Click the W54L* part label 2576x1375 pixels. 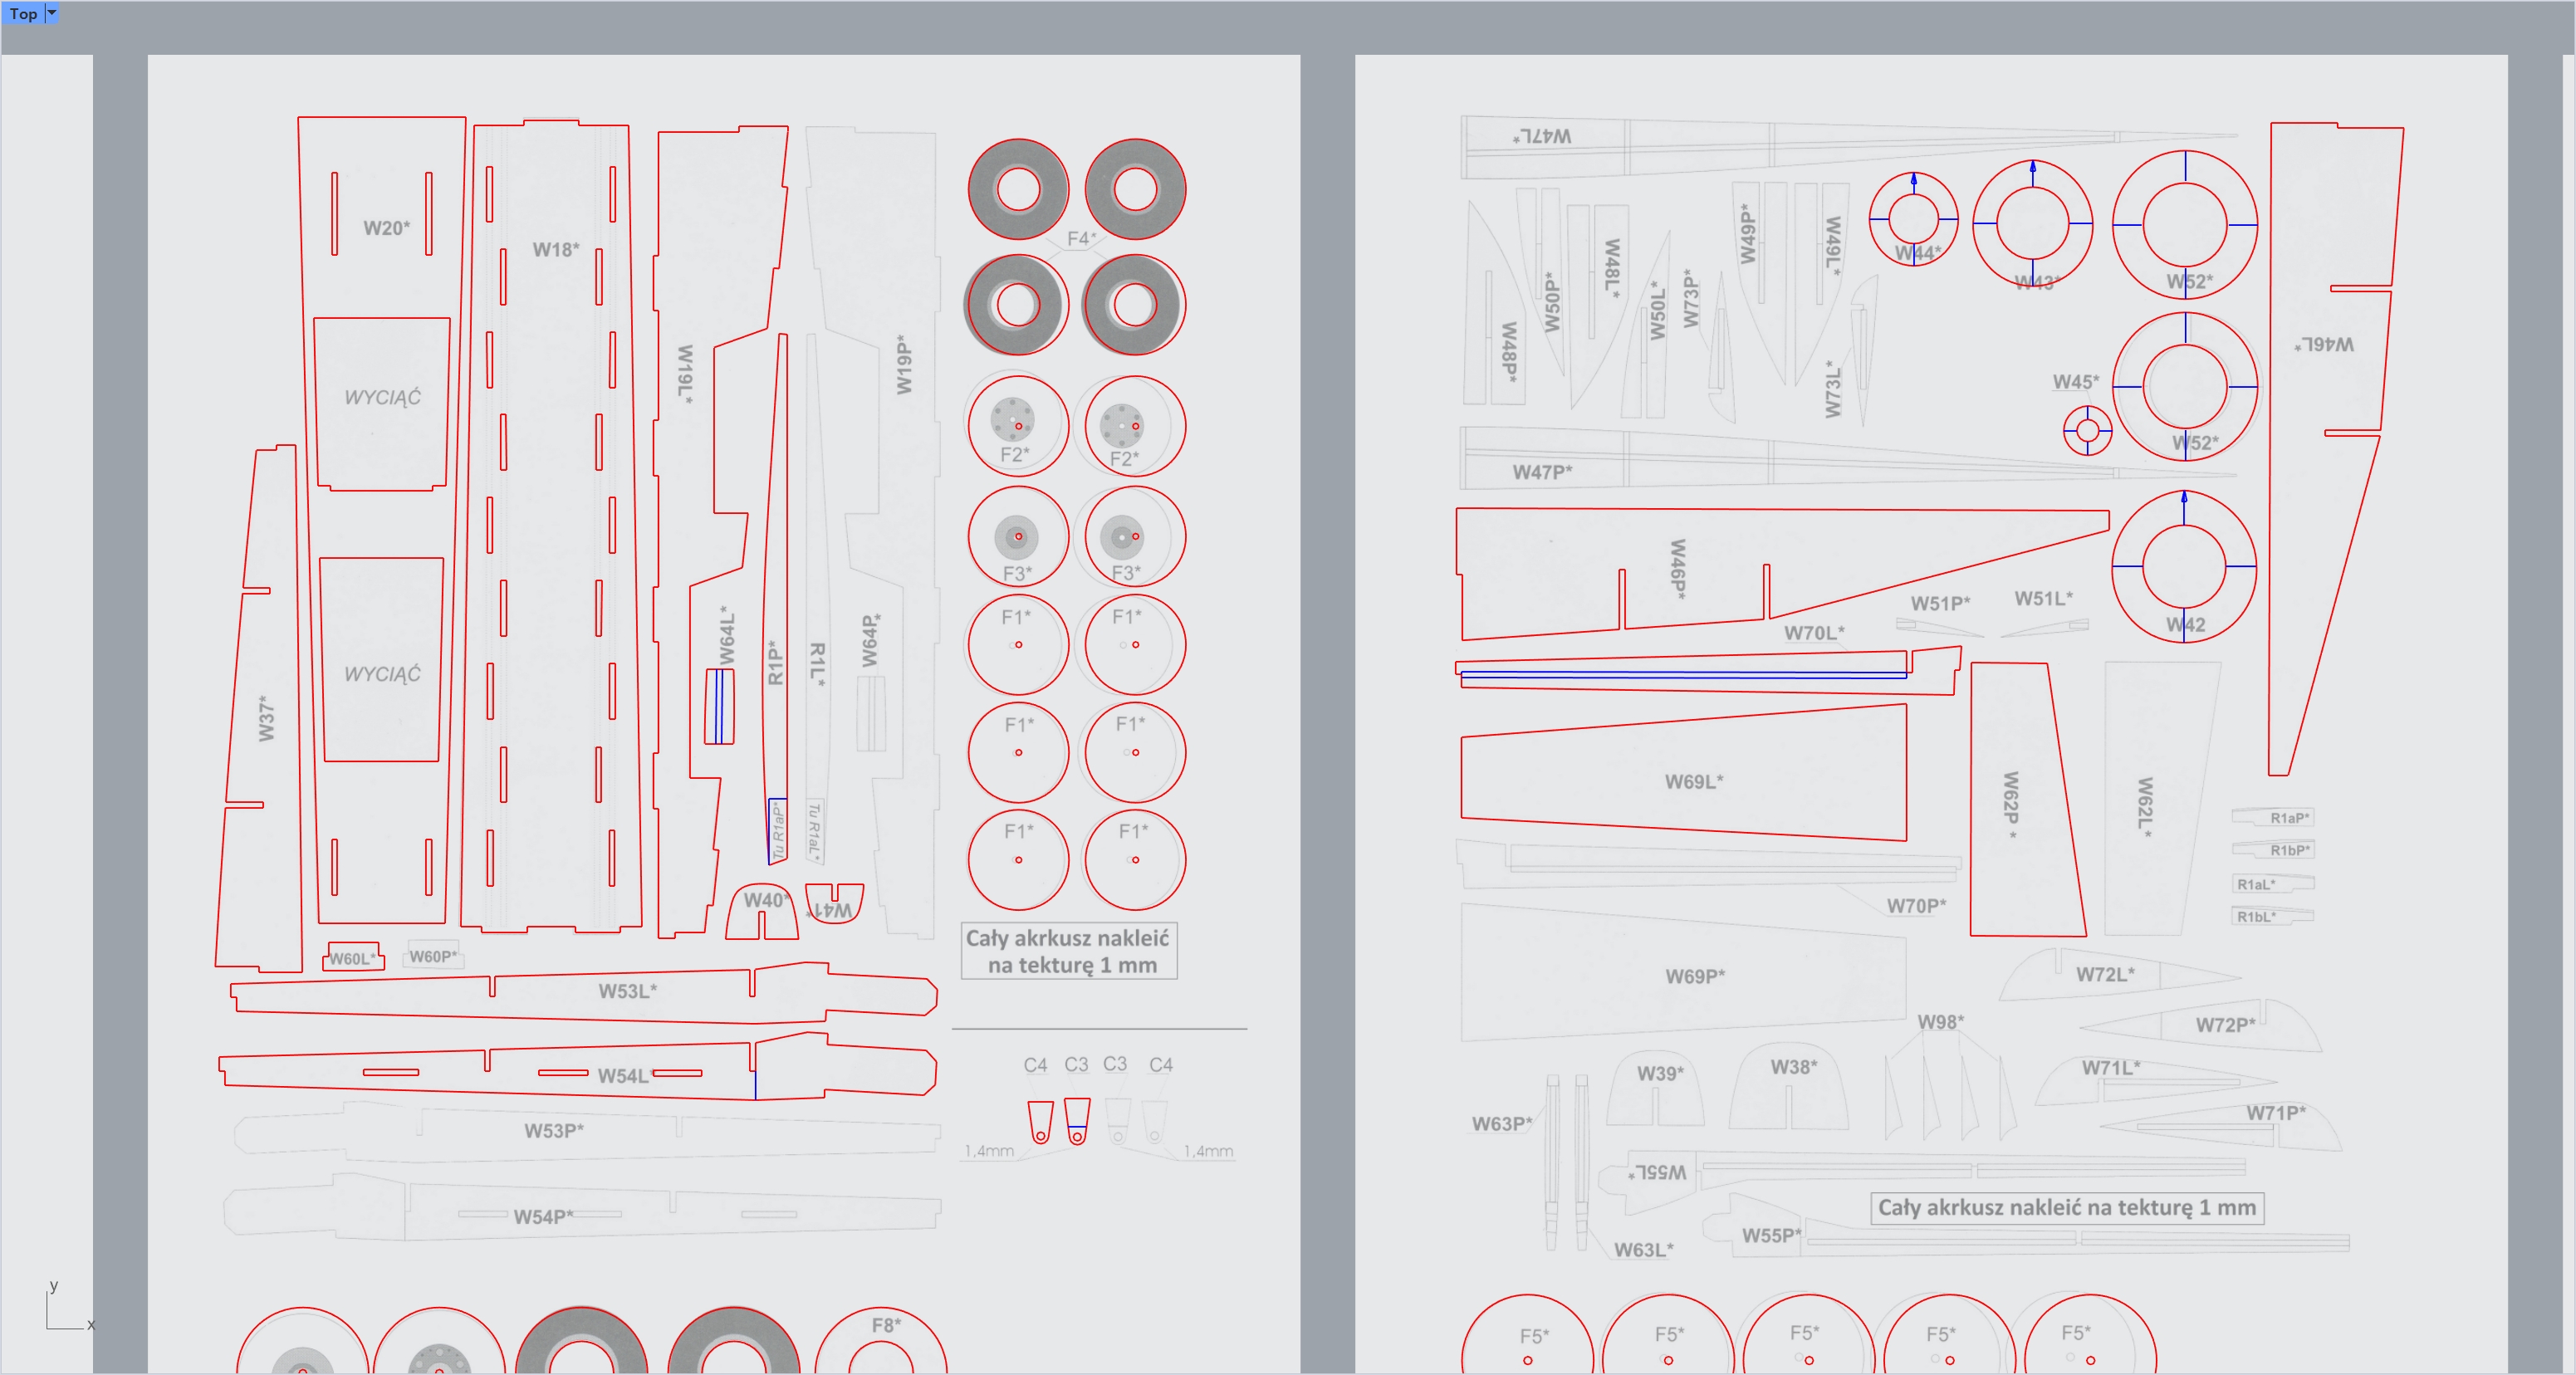click(x=623, y=1076)
